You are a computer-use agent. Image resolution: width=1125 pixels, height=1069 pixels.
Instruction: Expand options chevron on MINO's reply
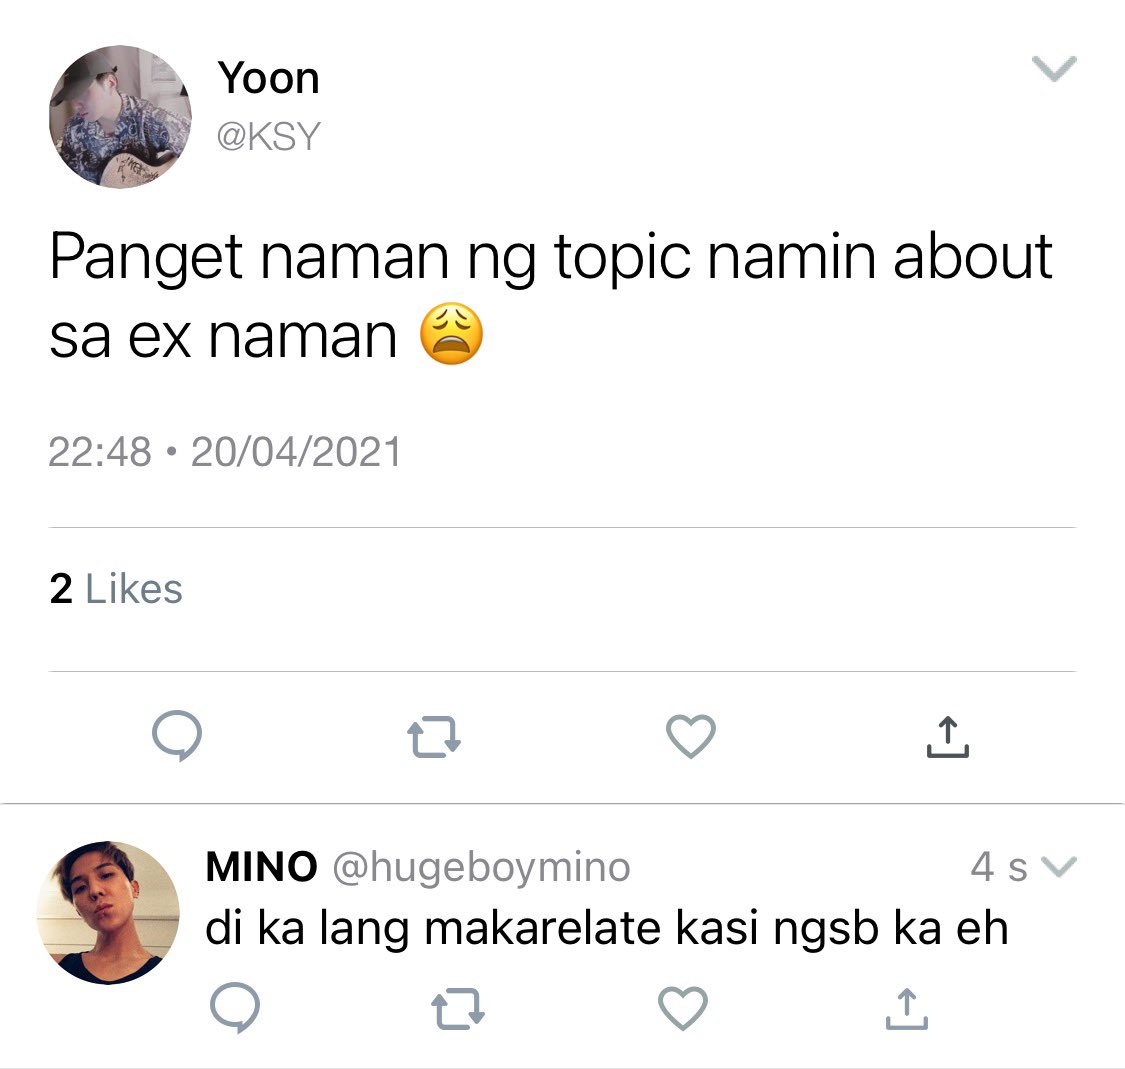[x=1059, y=867]
